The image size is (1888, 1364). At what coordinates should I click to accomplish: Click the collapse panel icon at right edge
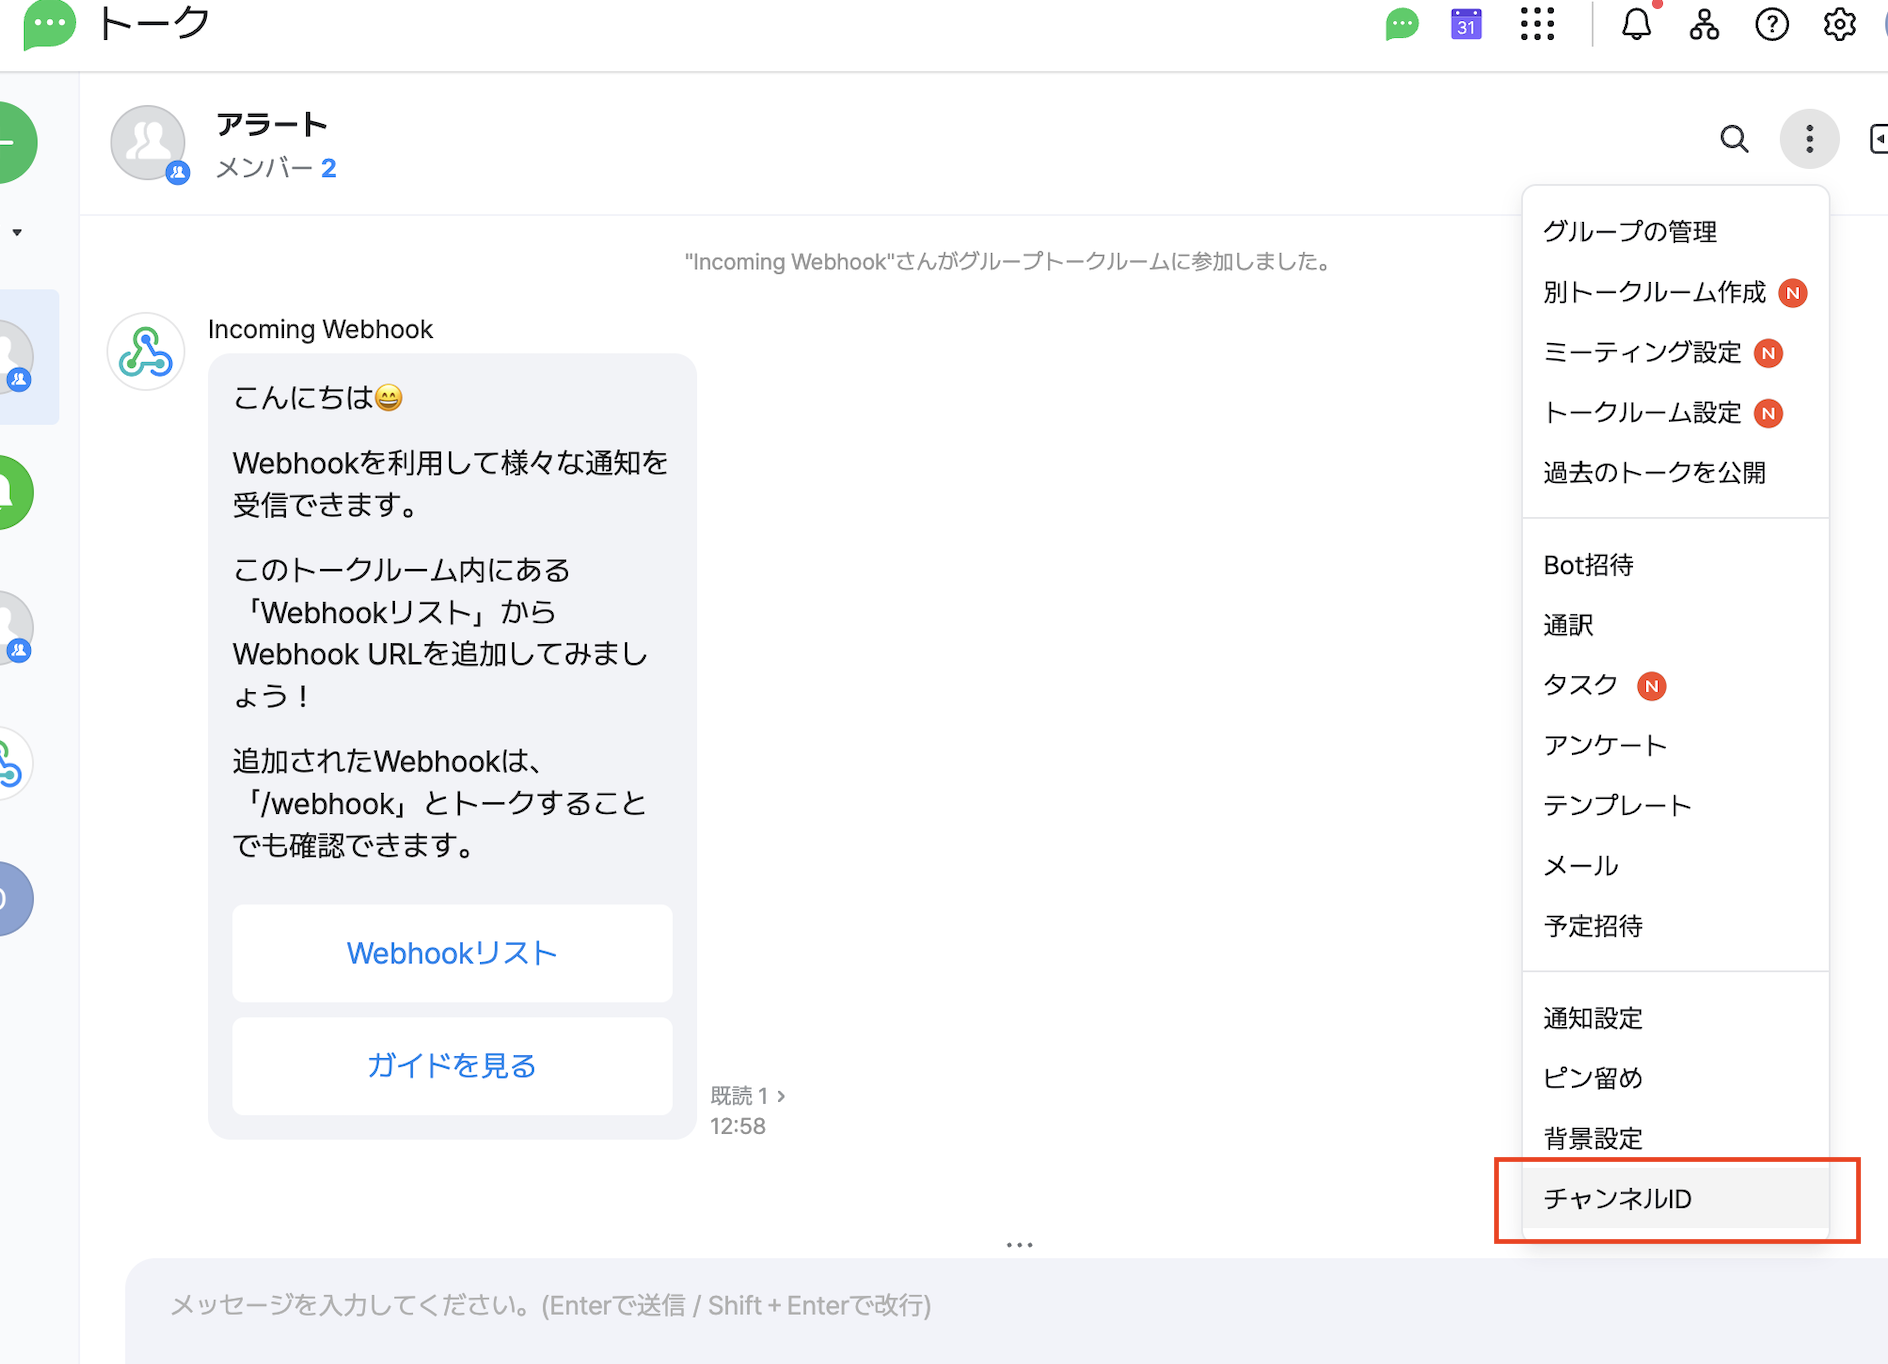pos(1878,139)
